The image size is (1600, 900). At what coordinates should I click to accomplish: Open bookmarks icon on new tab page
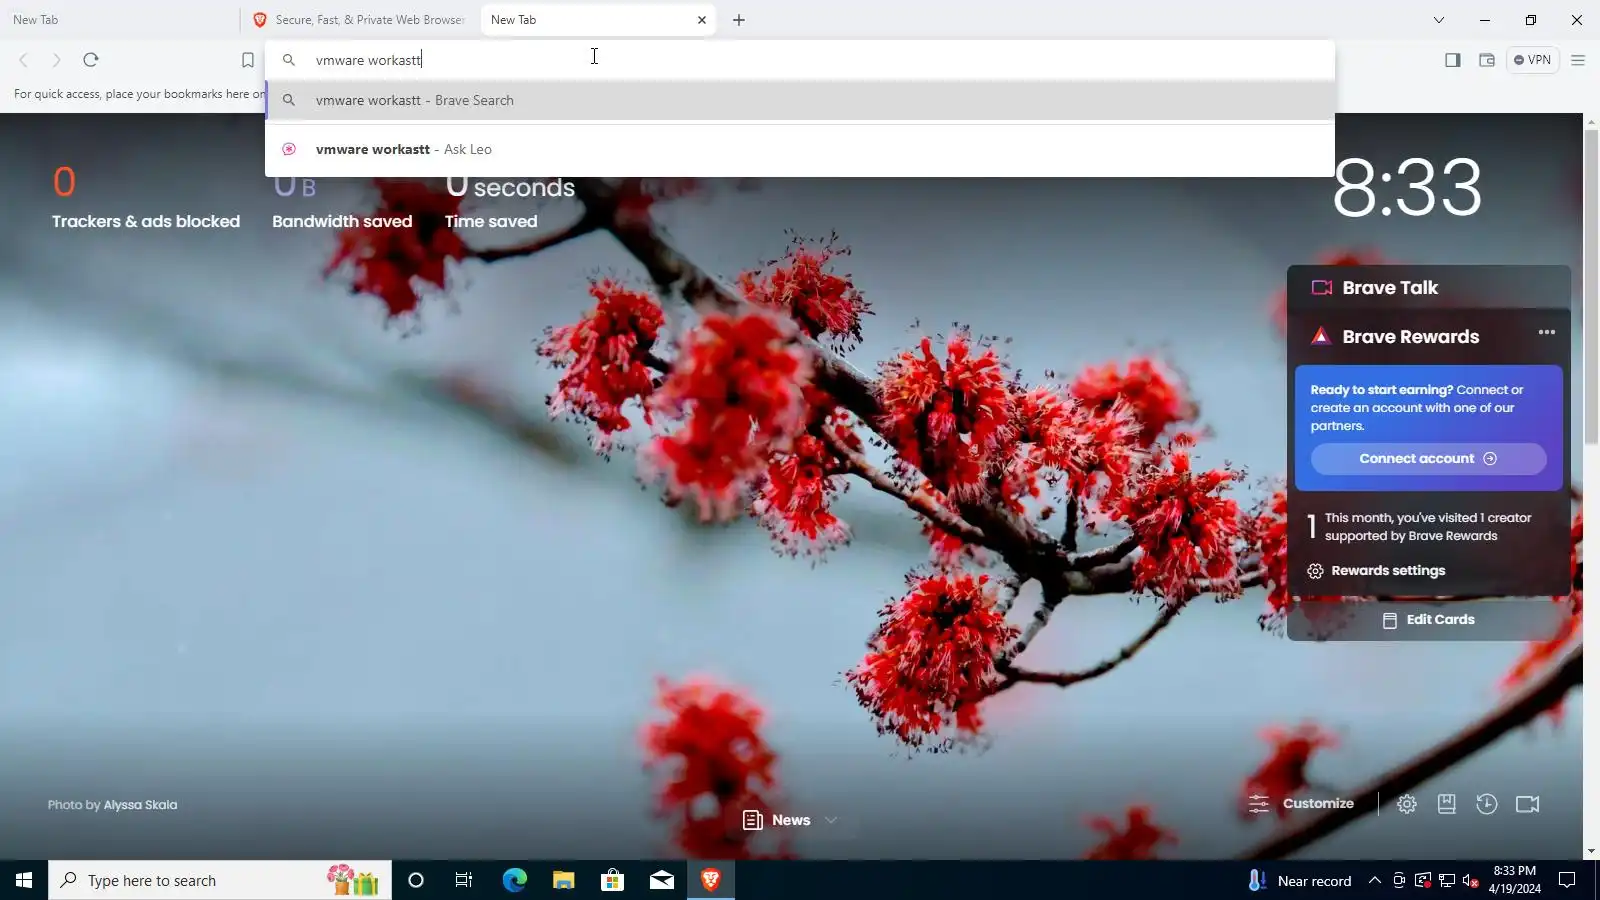1447,804
